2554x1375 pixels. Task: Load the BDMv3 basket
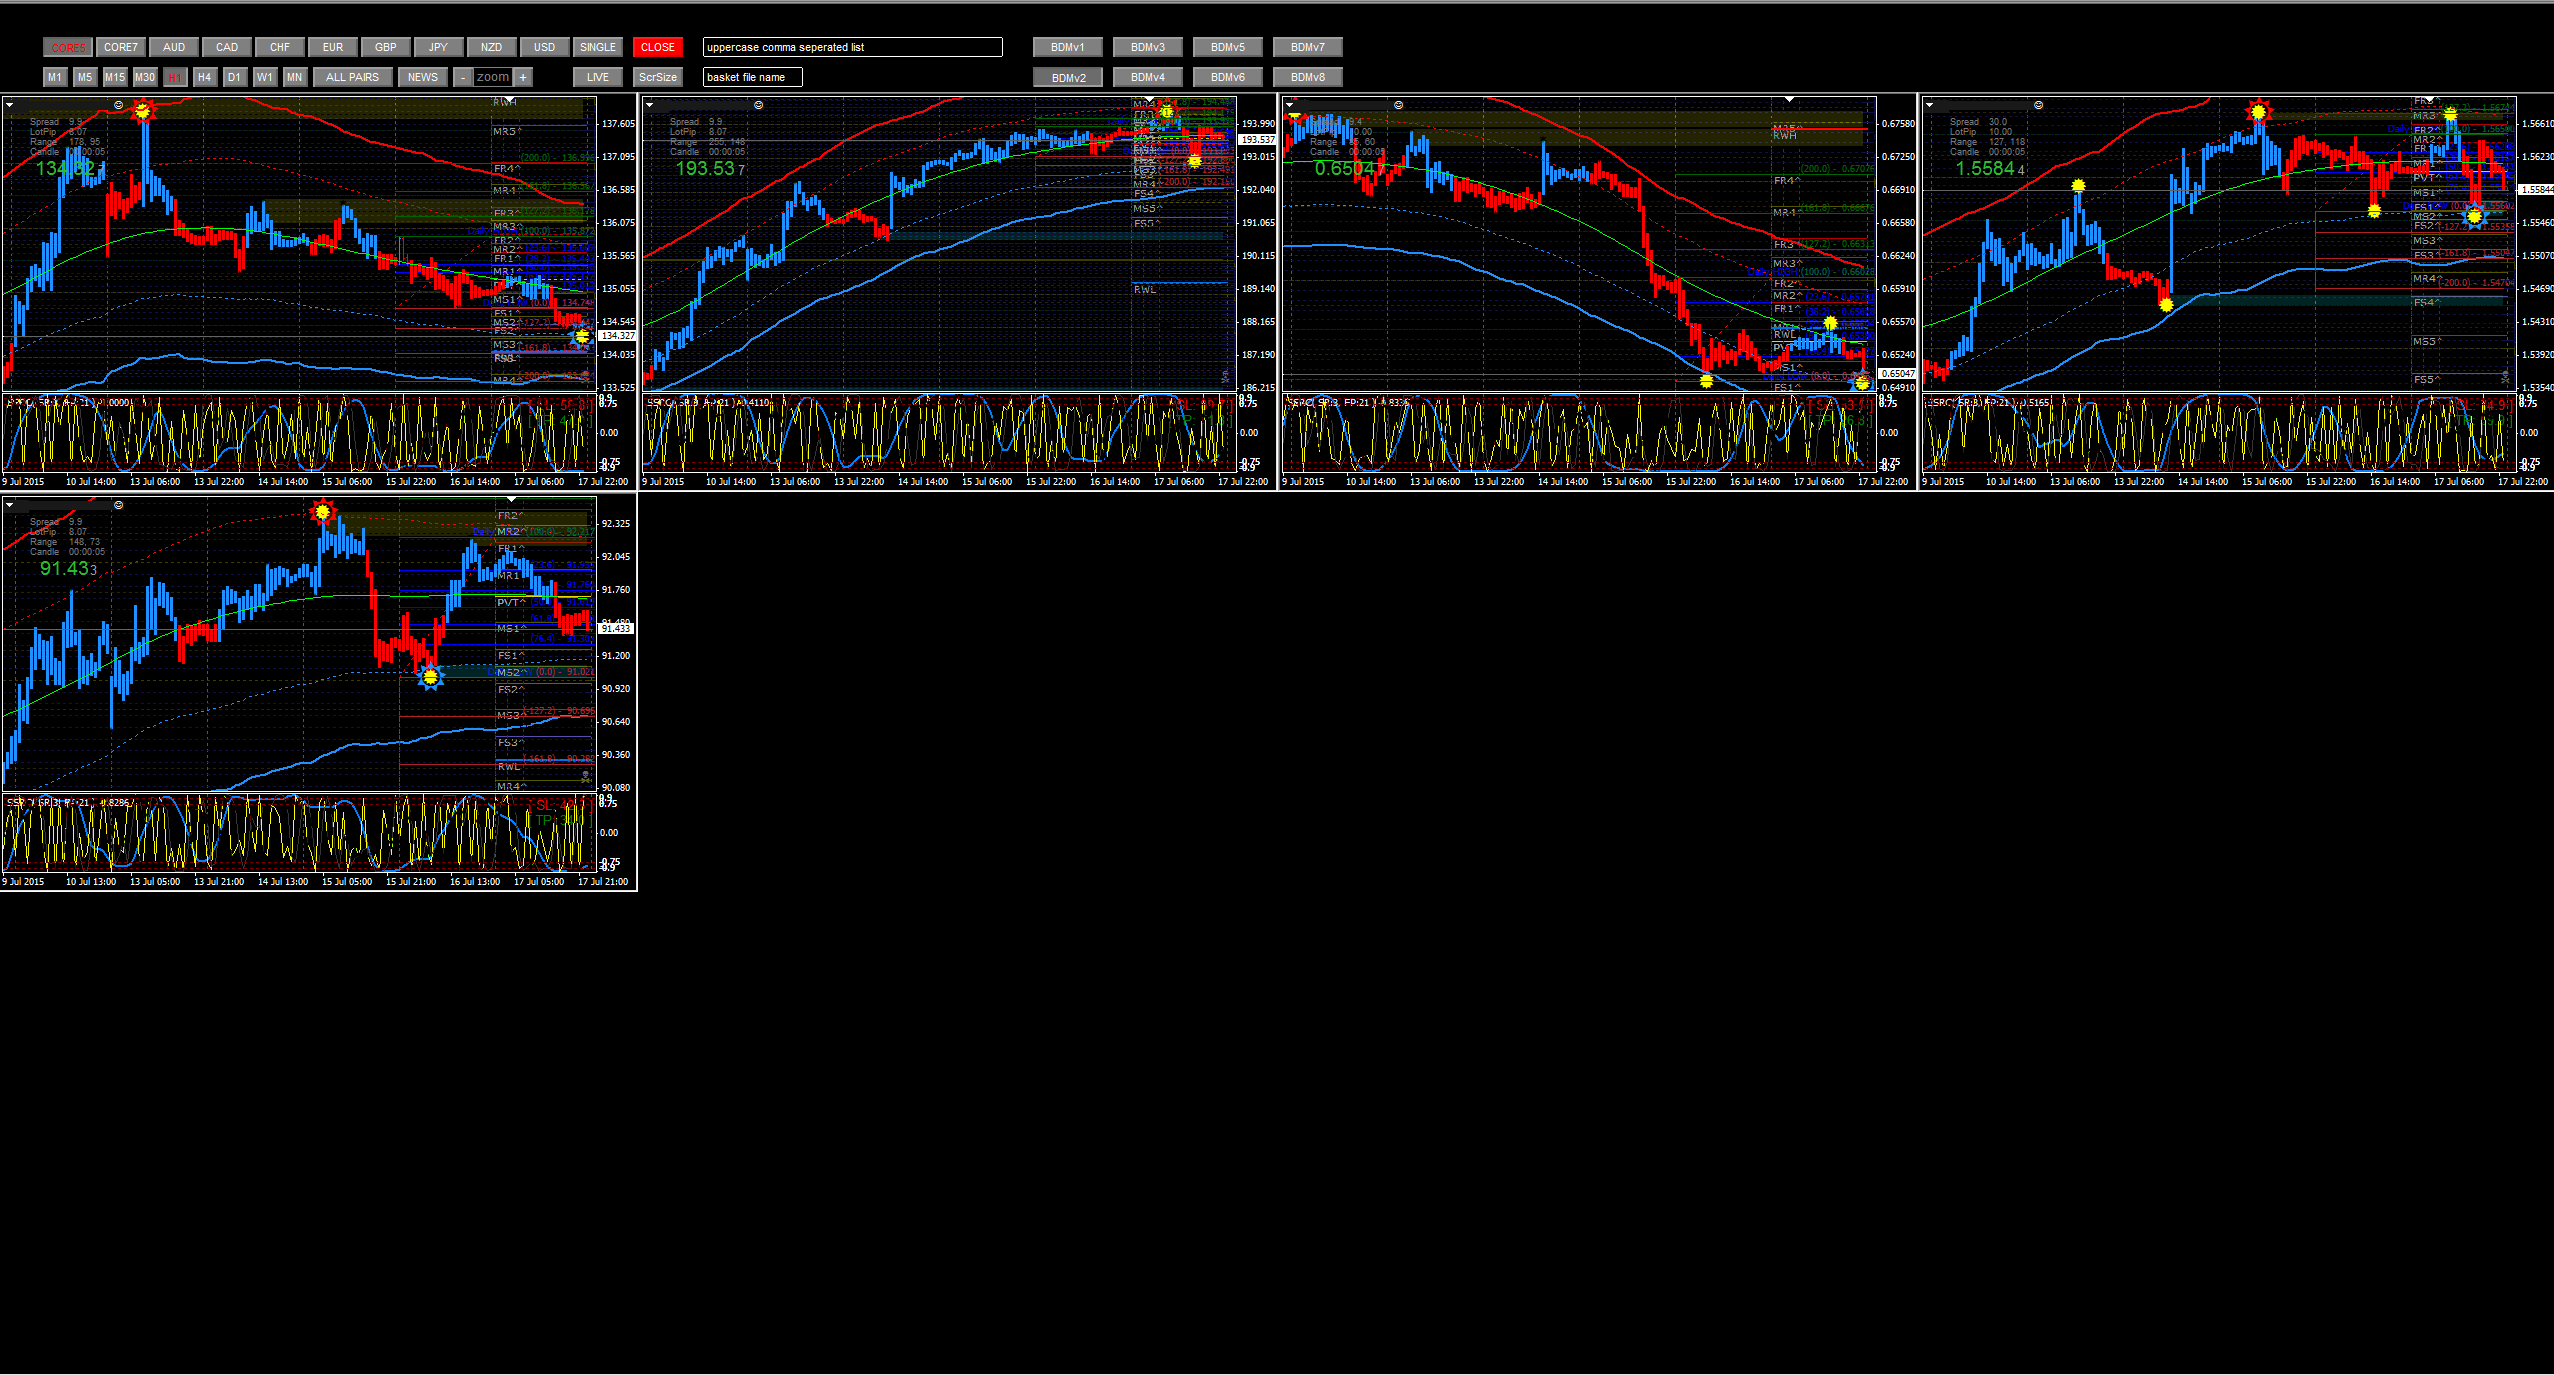click(x=1148, y=47)
